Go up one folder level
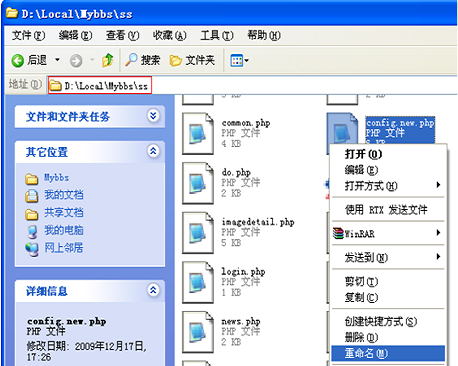 tap(107, 60)
